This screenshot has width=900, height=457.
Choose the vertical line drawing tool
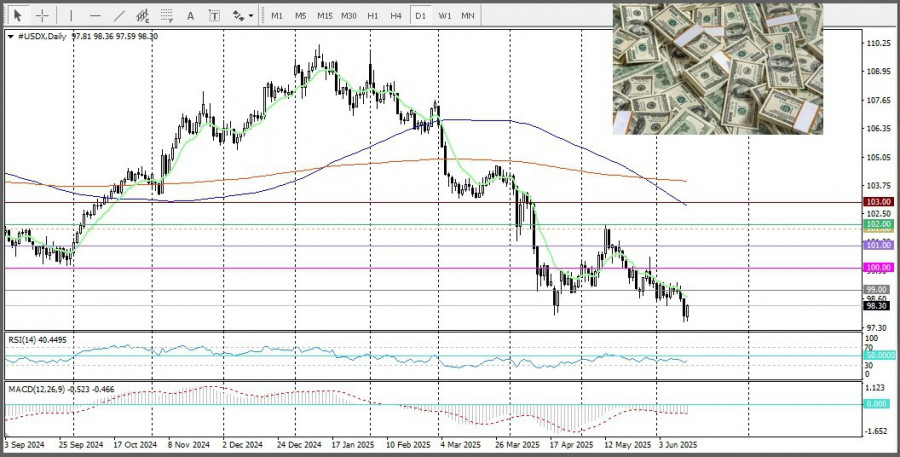70,16
